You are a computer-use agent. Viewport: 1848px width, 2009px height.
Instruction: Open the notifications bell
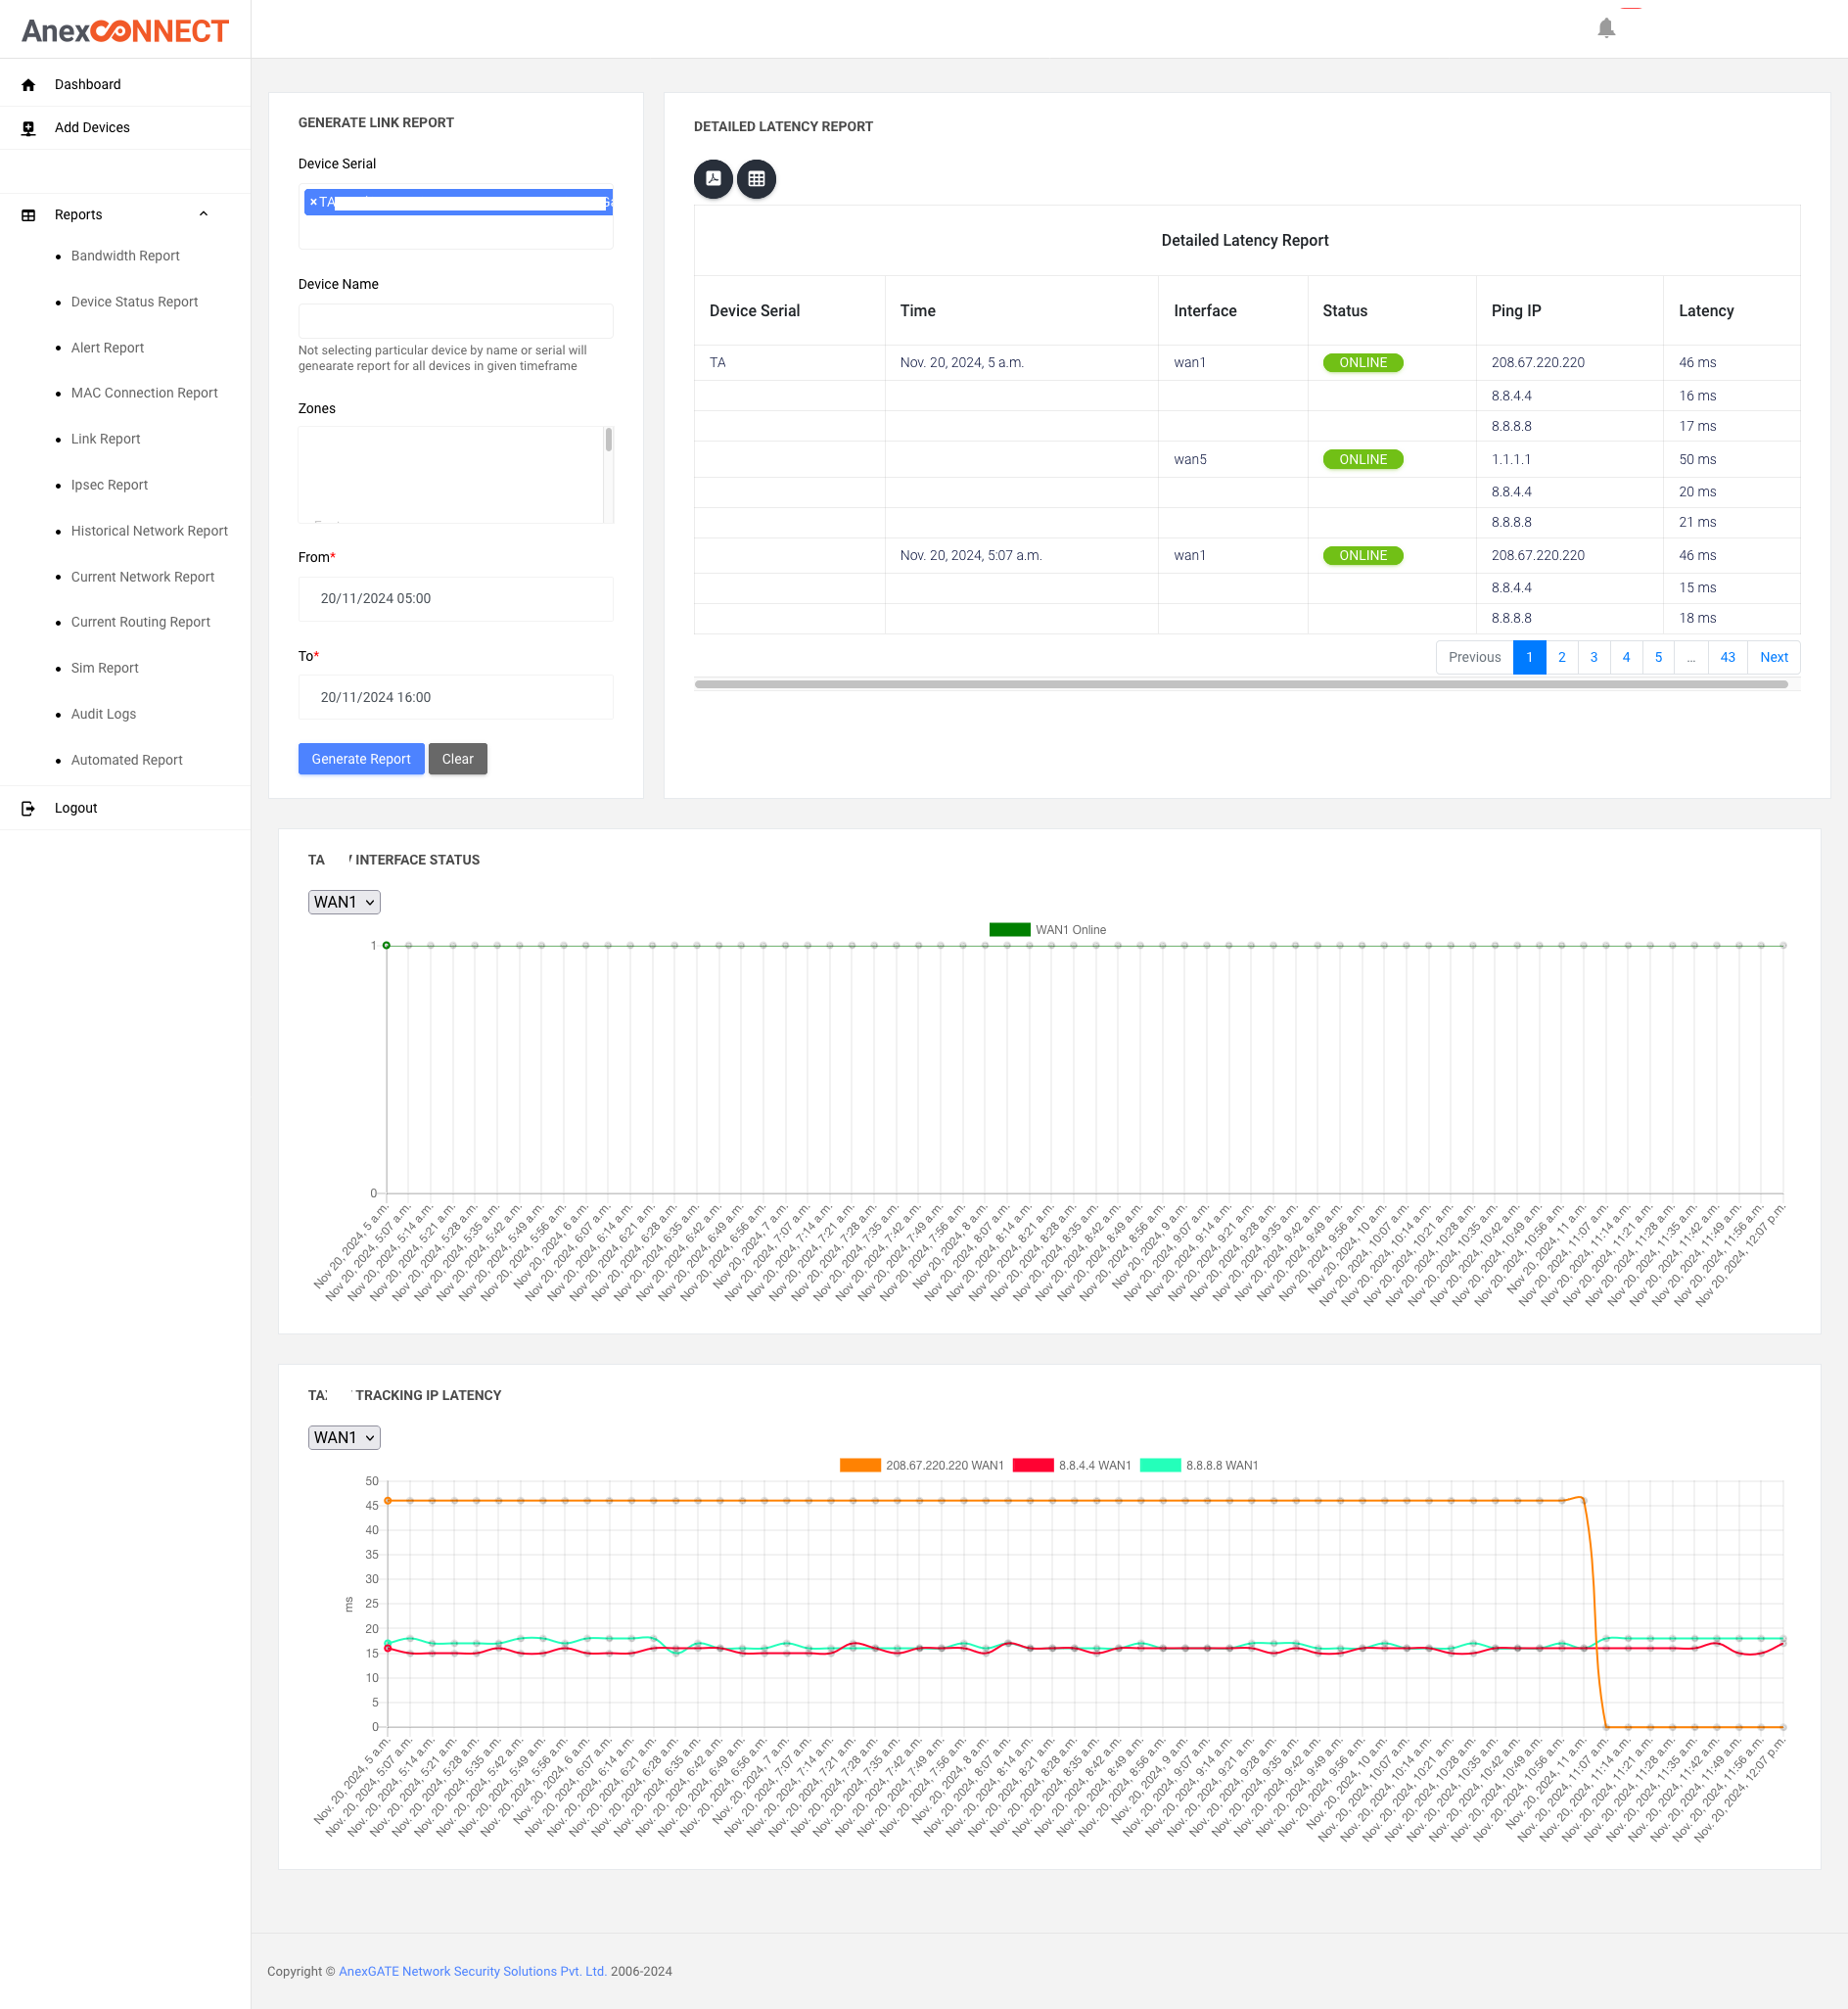pos(1606,28)
